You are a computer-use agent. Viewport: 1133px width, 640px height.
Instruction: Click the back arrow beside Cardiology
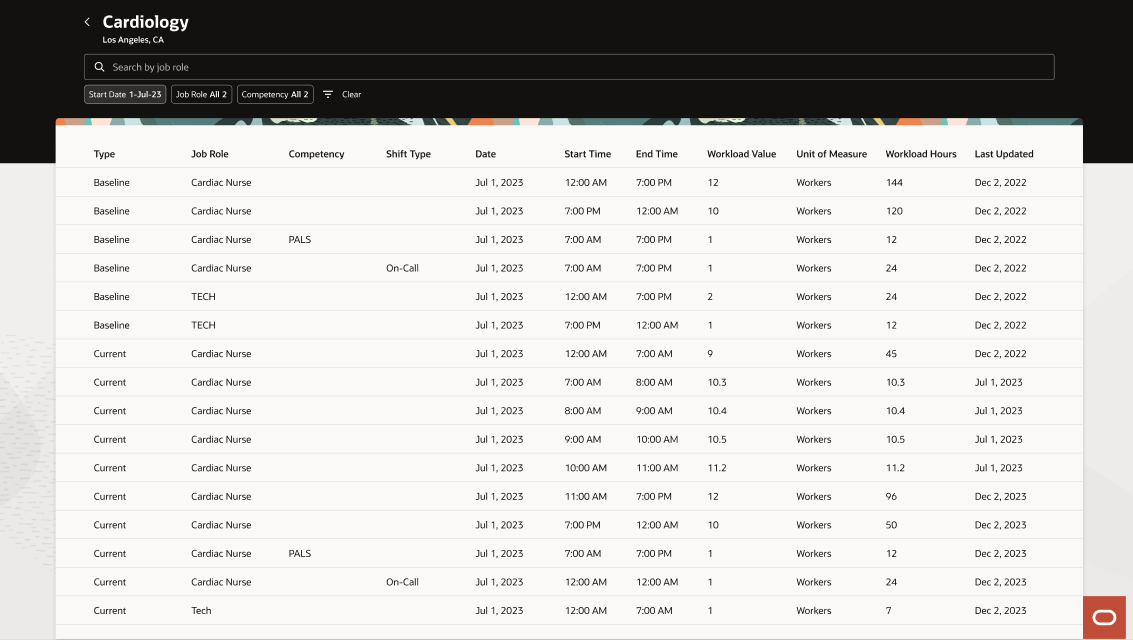87,21
